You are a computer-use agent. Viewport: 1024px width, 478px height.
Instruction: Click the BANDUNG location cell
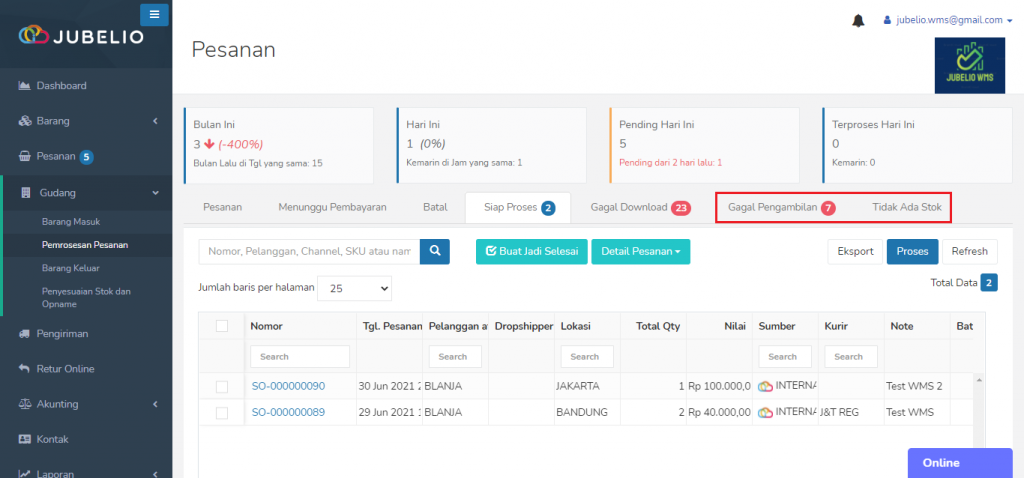[x=587, y=412]
